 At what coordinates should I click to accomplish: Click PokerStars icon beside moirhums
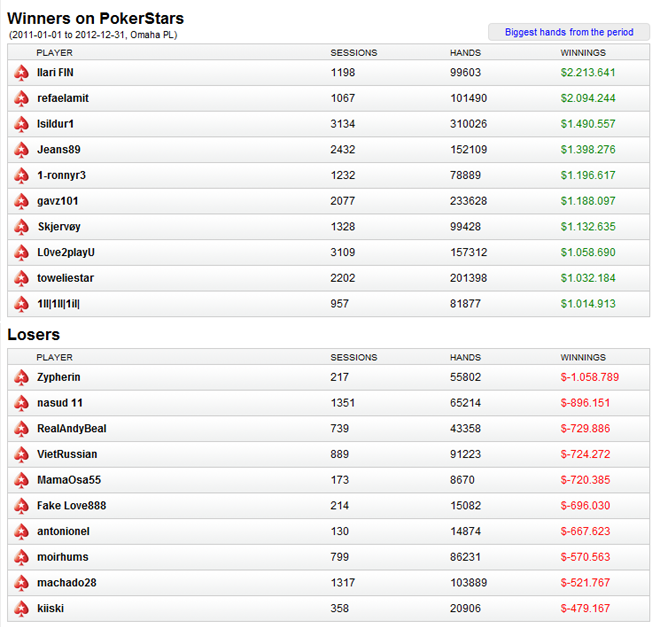click(21, 557)
